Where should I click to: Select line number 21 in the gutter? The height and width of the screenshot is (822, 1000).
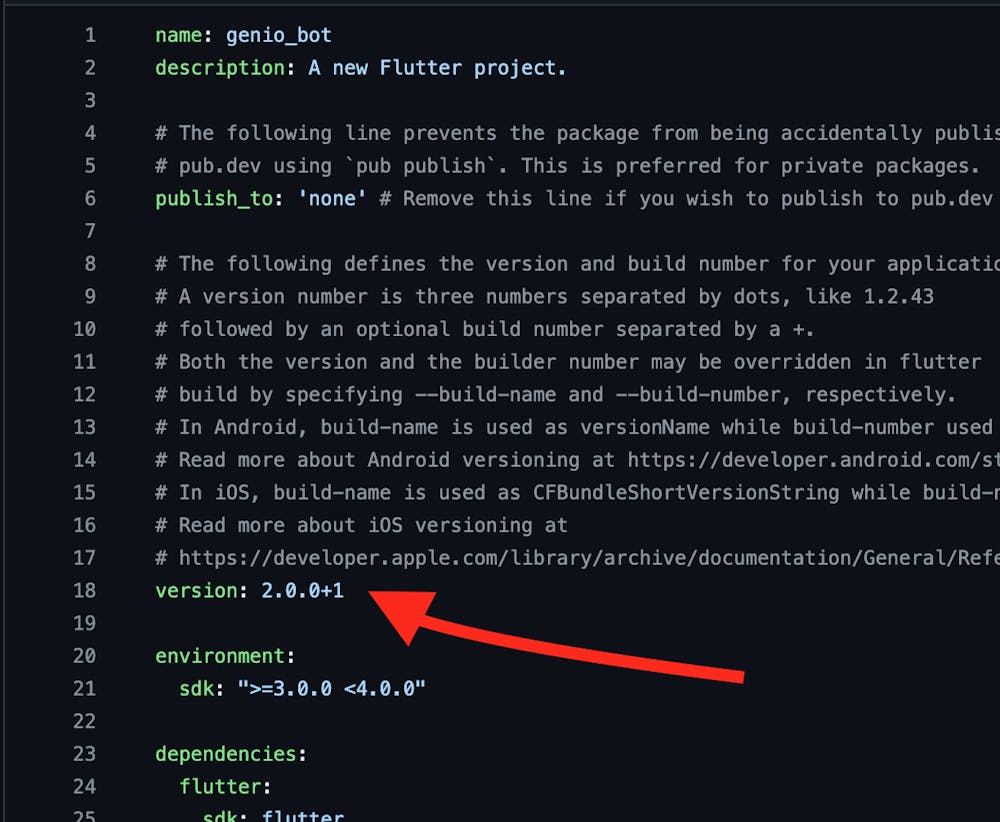pos(84,688)
